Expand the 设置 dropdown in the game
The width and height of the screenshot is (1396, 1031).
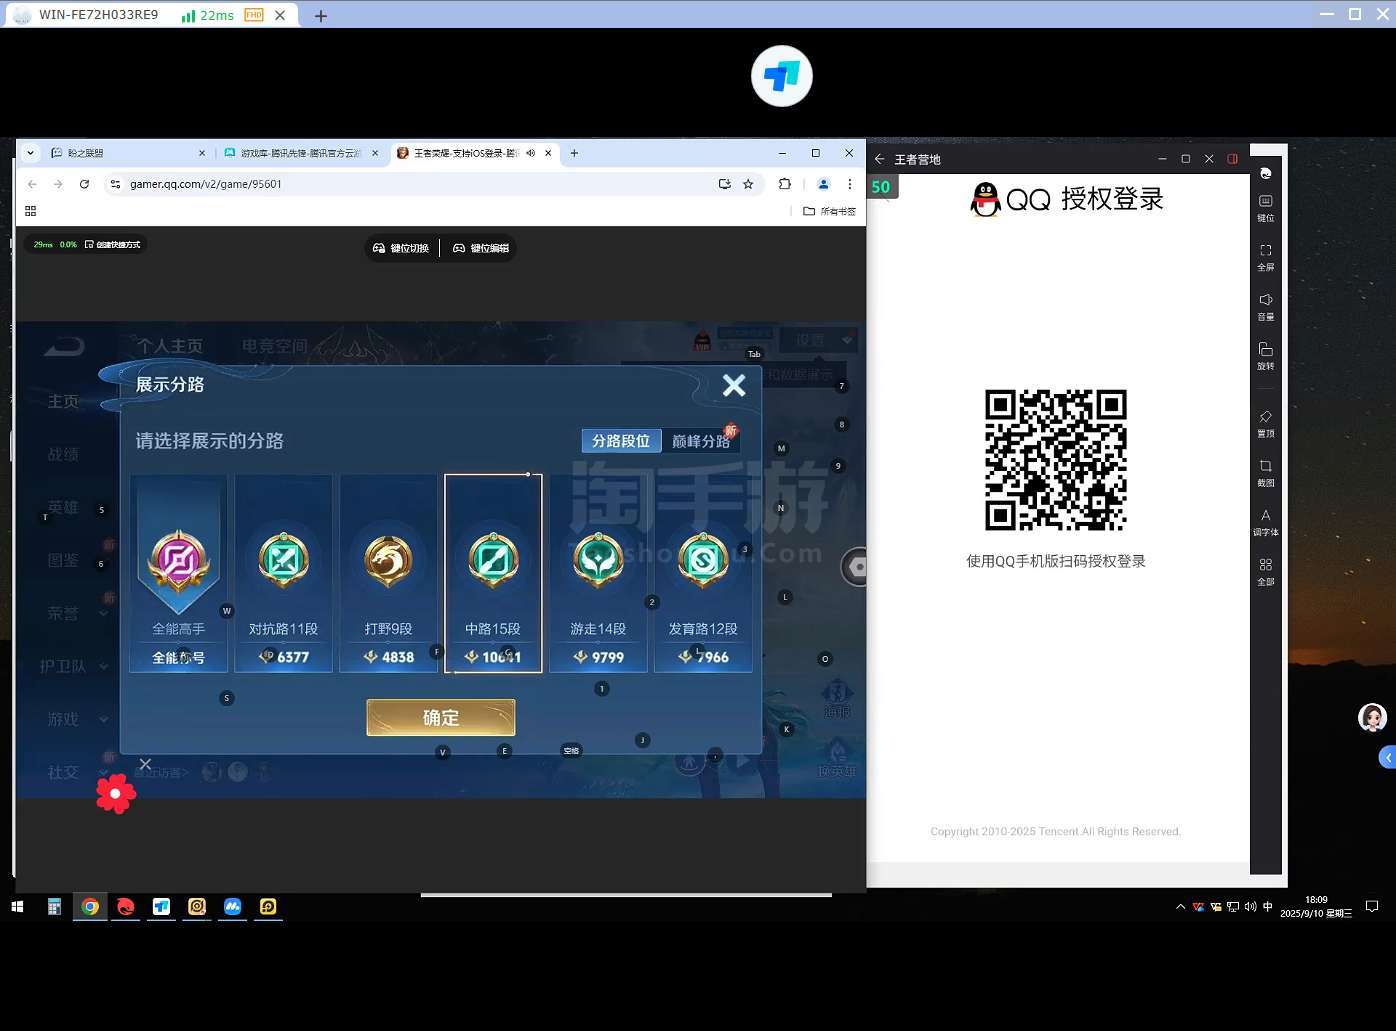click(x=818, y=340)
